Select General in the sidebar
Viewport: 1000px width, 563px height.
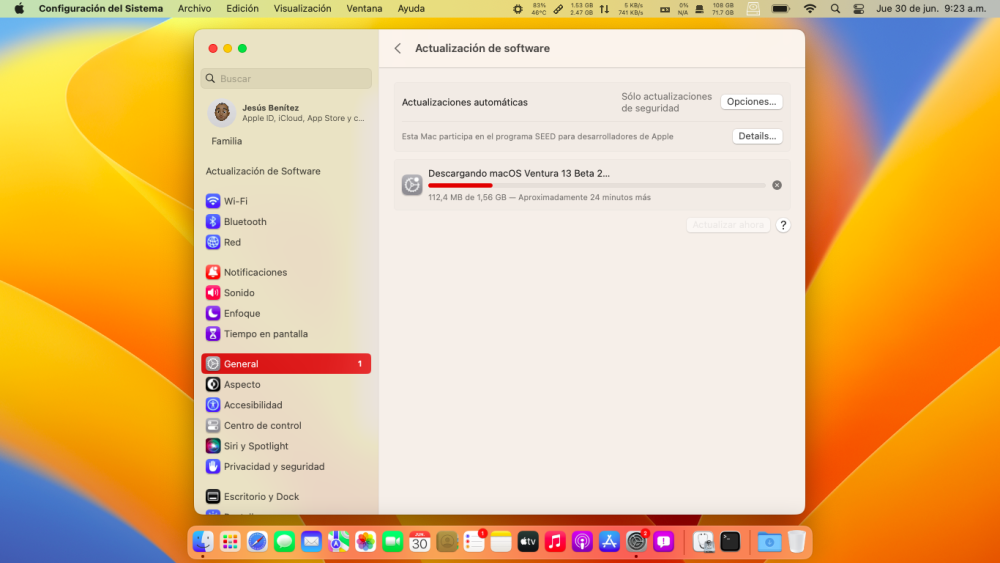click(286, 363)
